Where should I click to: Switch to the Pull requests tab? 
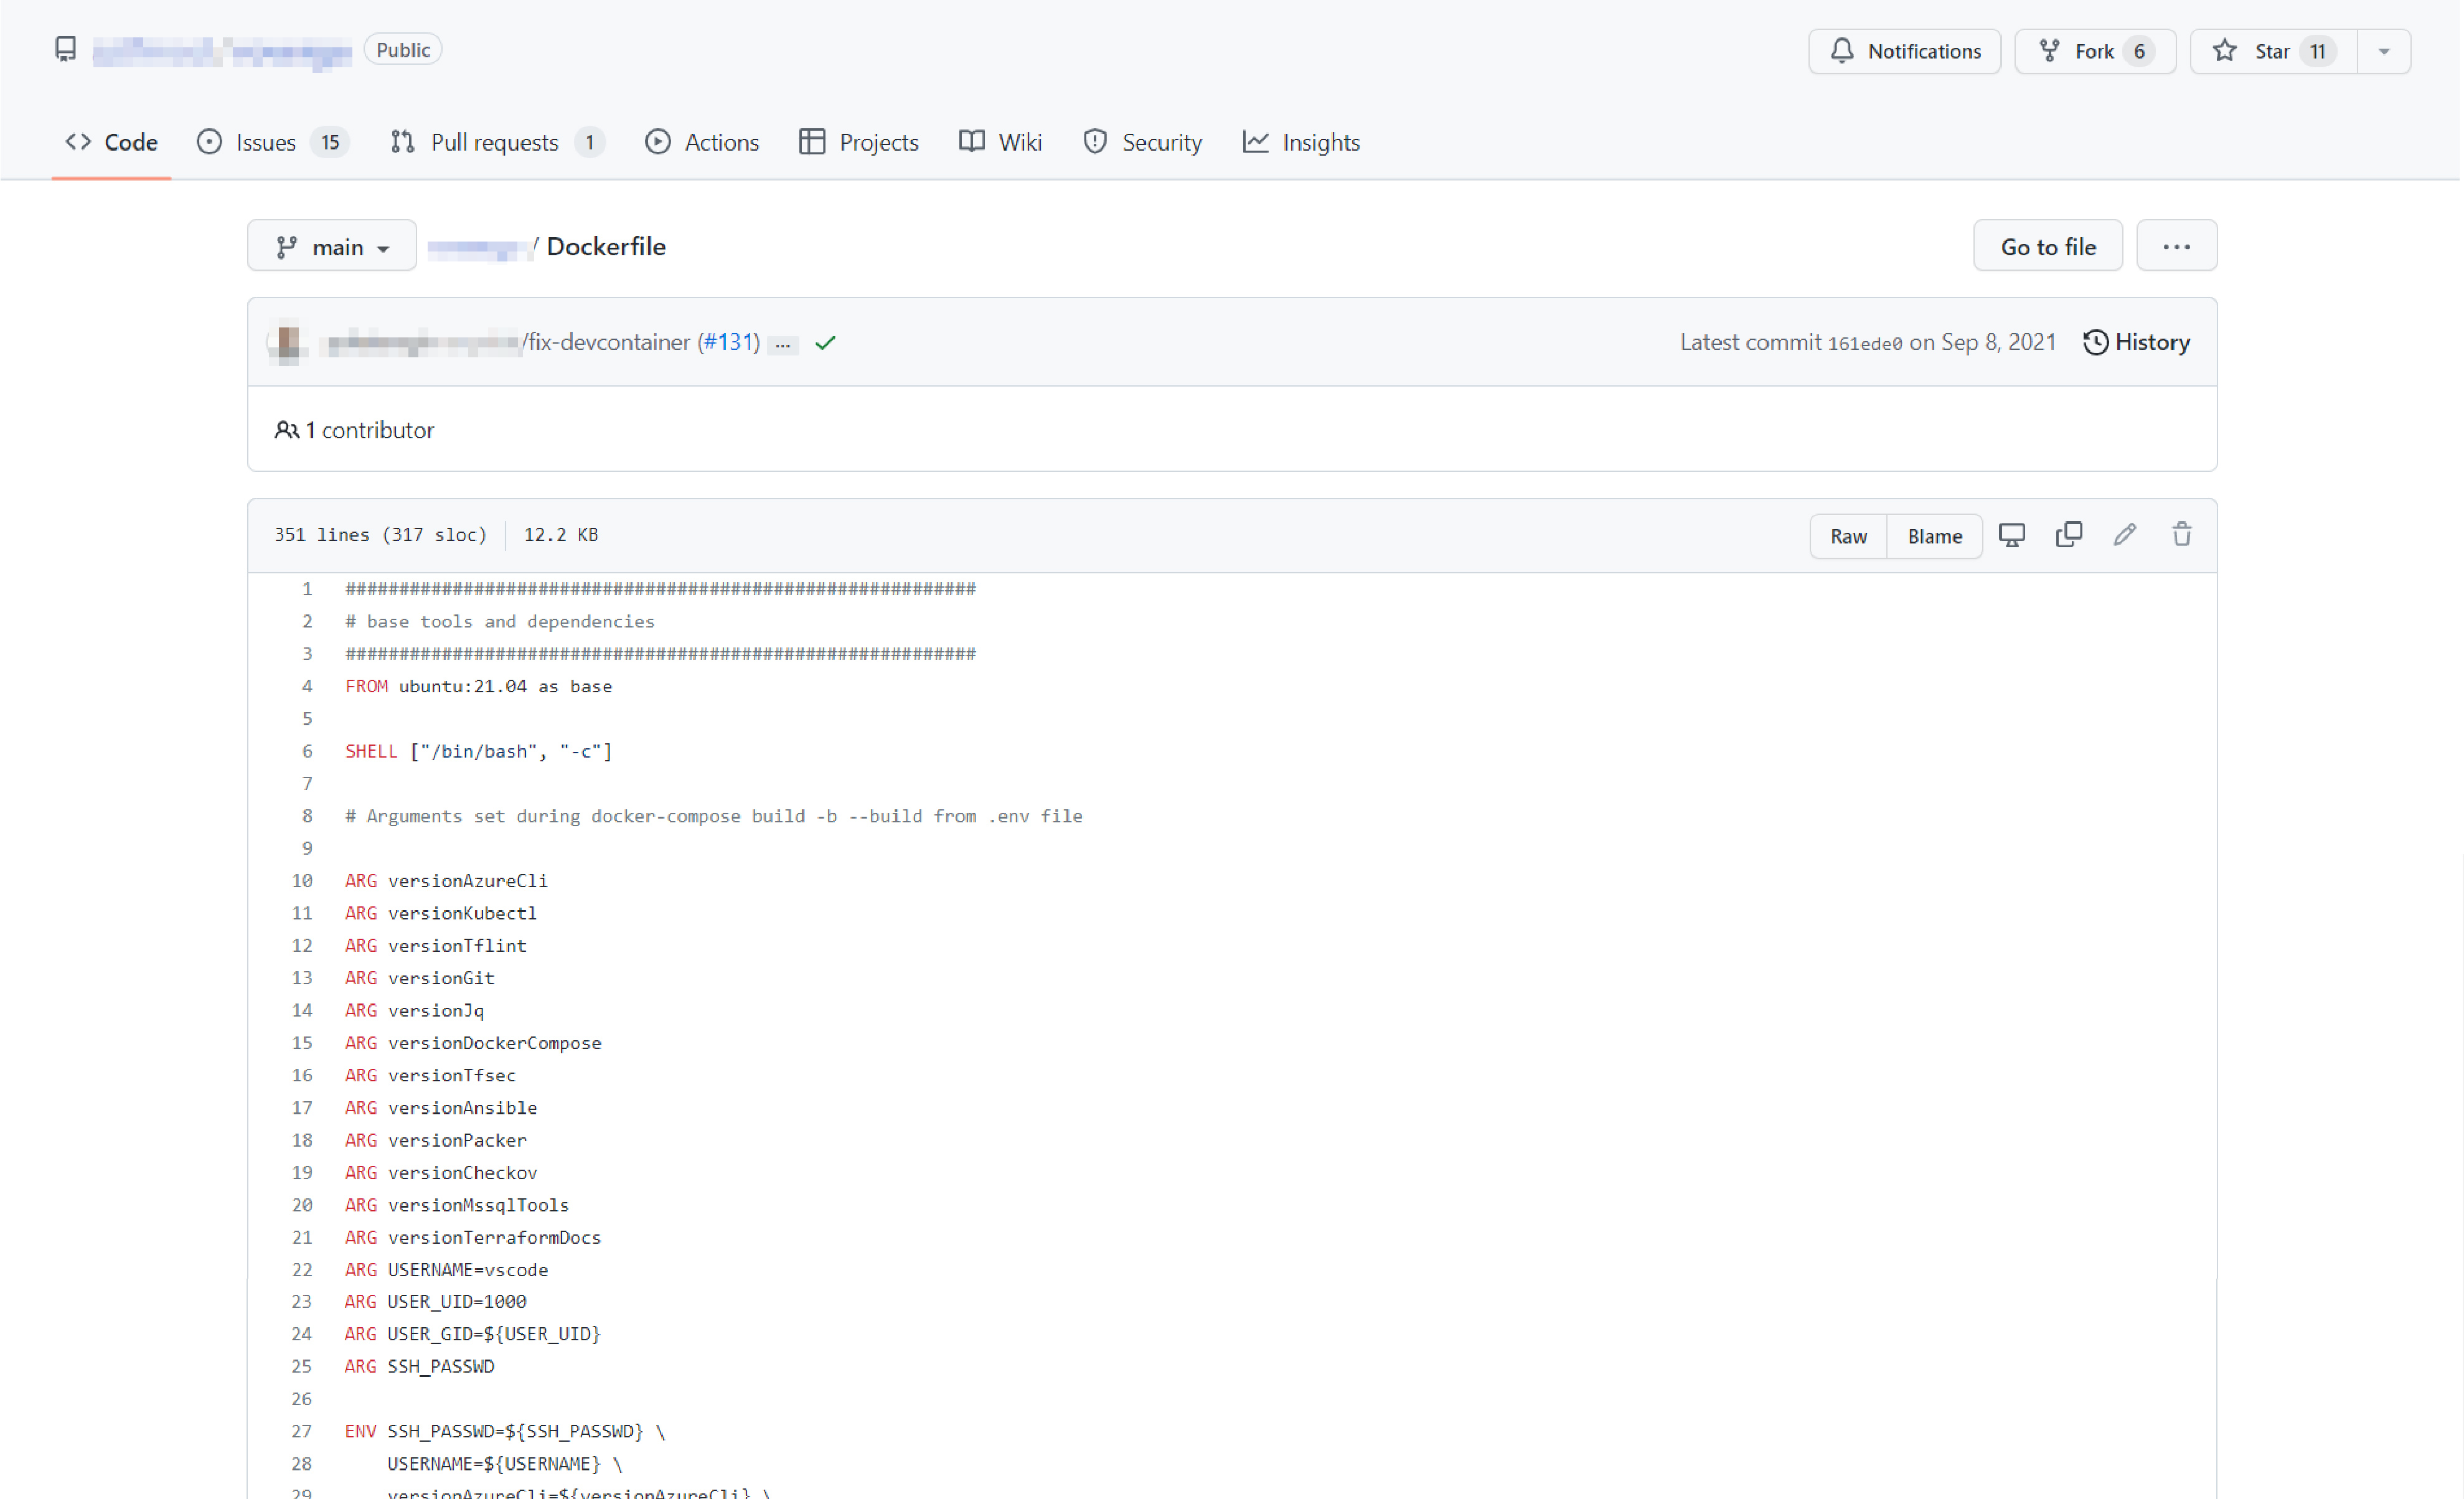pos(496,142)
